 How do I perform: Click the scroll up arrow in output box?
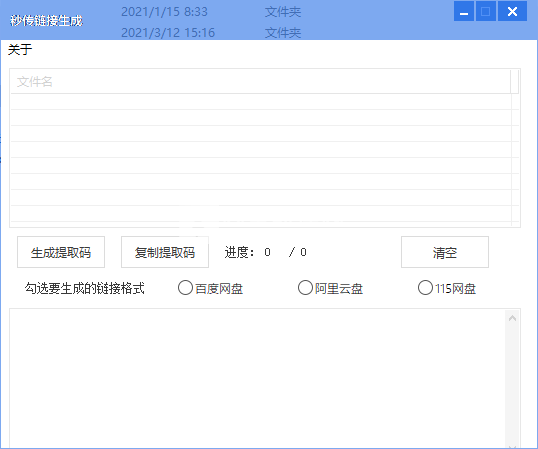coord(513,319)
